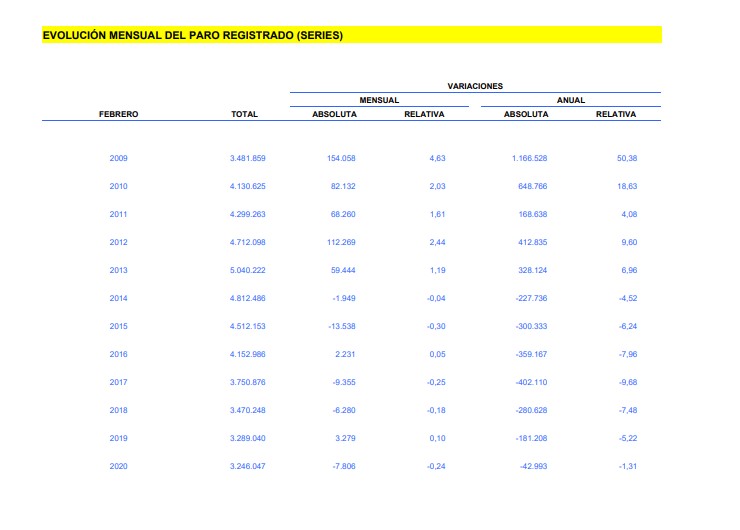Click the TOTAL column header
Screen dimensions: 740x530
(244, 114)
